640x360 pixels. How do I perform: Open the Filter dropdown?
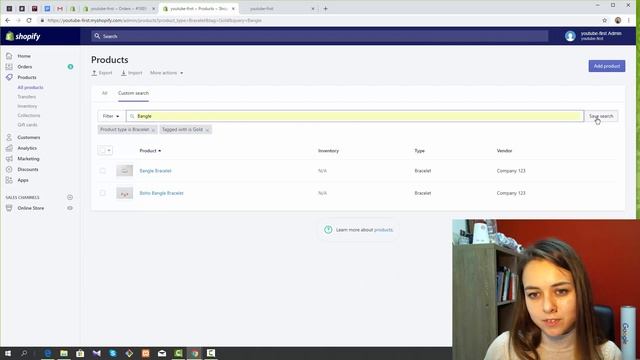[111, 116]
